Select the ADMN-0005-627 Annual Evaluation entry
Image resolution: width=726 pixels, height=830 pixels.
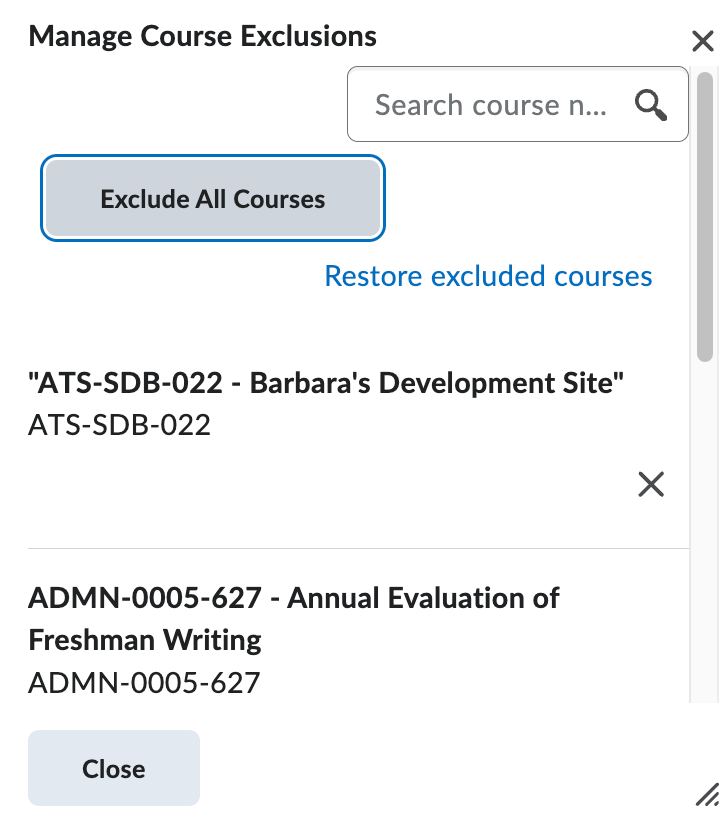293,620
